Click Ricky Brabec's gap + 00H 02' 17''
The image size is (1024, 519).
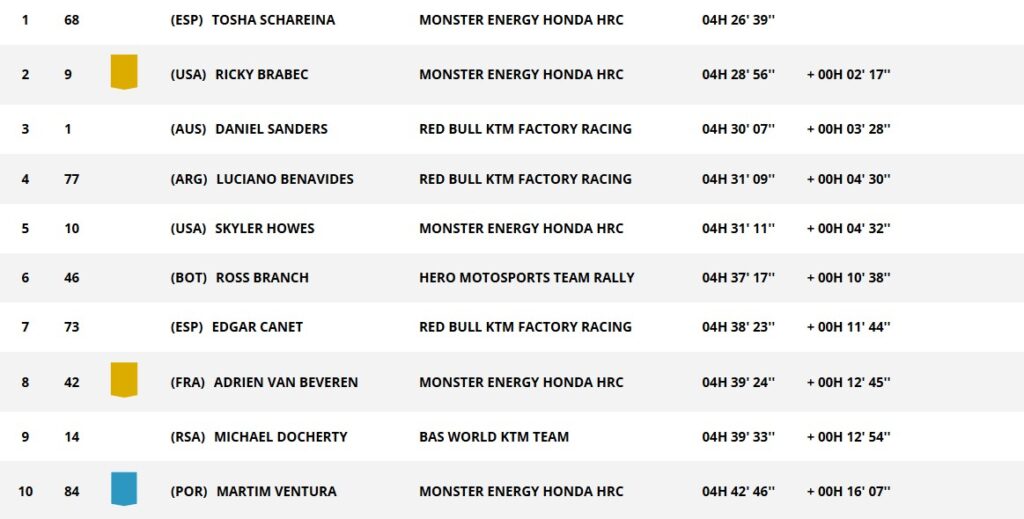pos(848,75)
